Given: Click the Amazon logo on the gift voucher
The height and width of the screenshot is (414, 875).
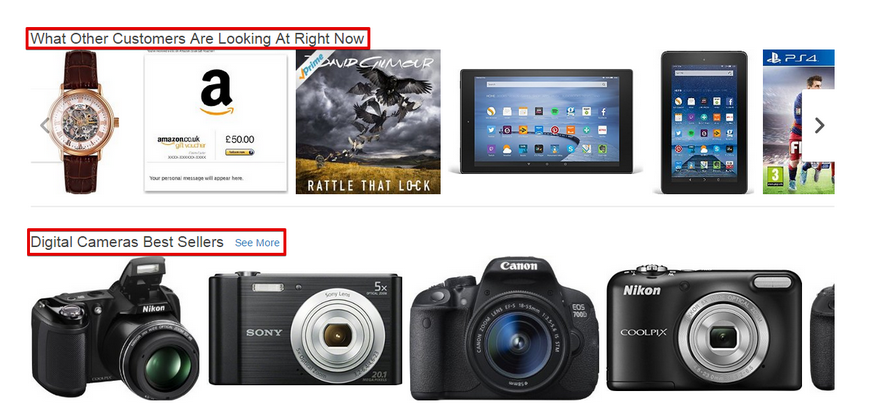Looking at the screenshot, I should tap(217, 92).
